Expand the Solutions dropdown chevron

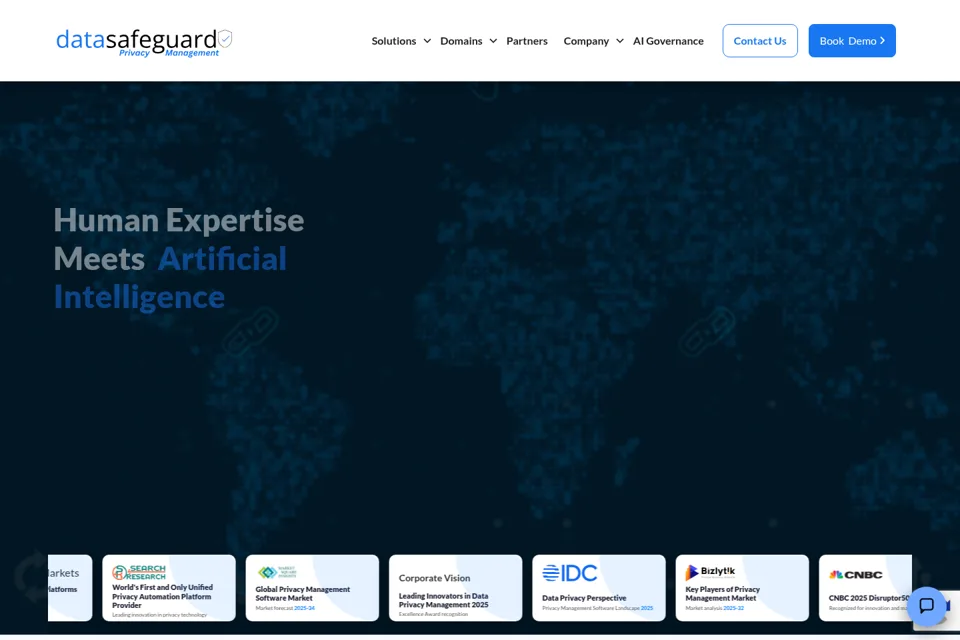(427, 41)
